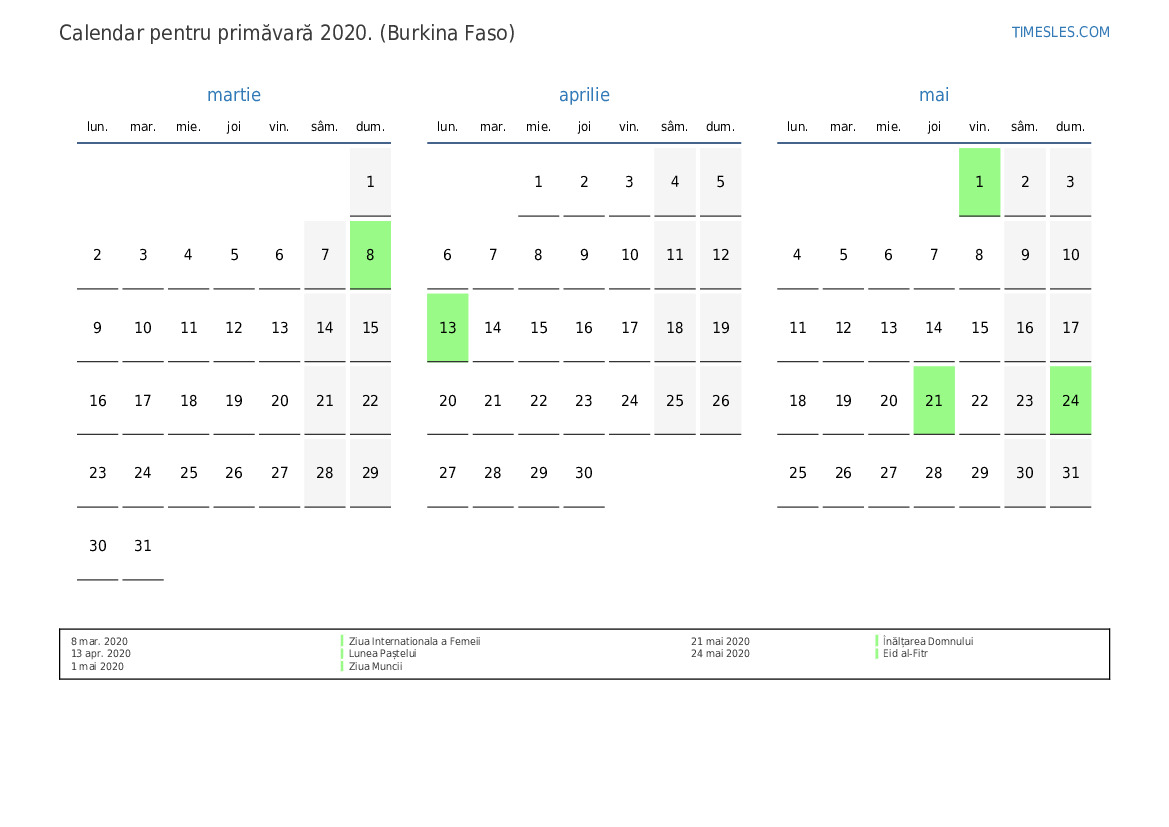Select May 17 Sunday cell in mai

click(1070, 328)
